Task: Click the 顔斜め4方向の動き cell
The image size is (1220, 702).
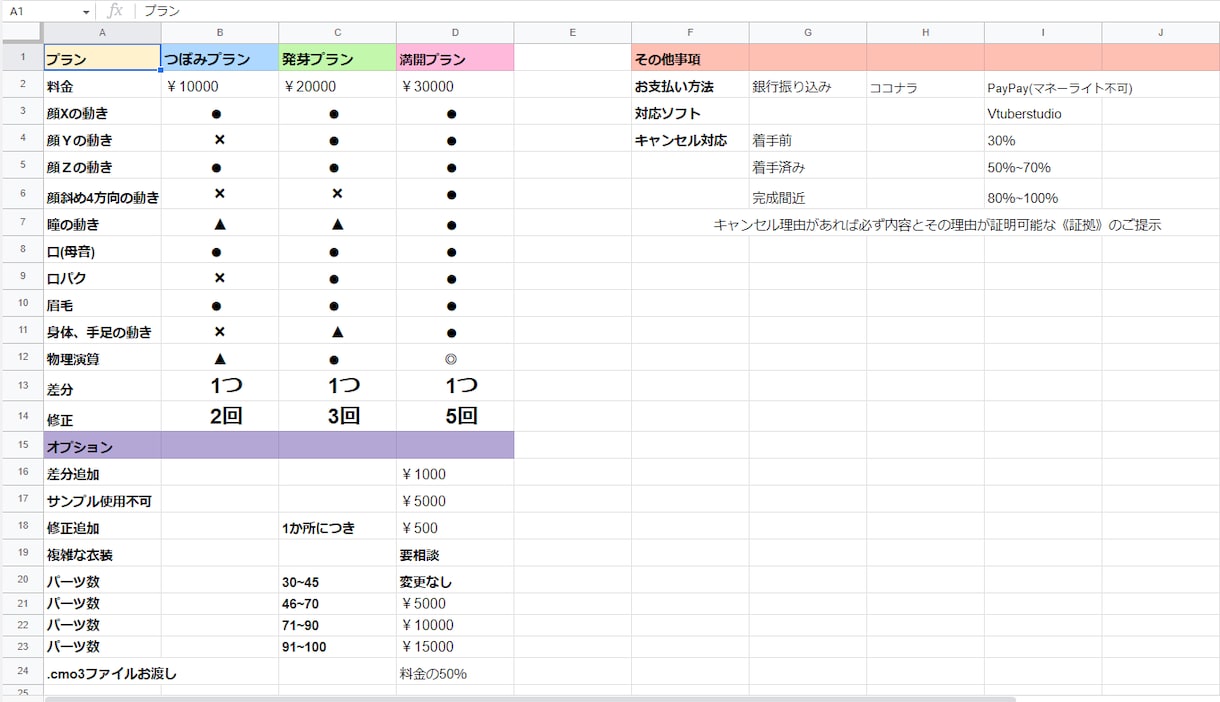Action: coord(103,195)
